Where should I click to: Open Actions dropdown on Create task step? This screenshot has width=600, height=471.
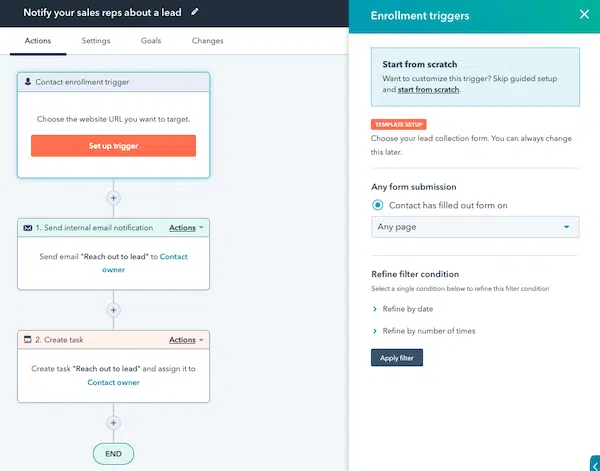(185, 340)
